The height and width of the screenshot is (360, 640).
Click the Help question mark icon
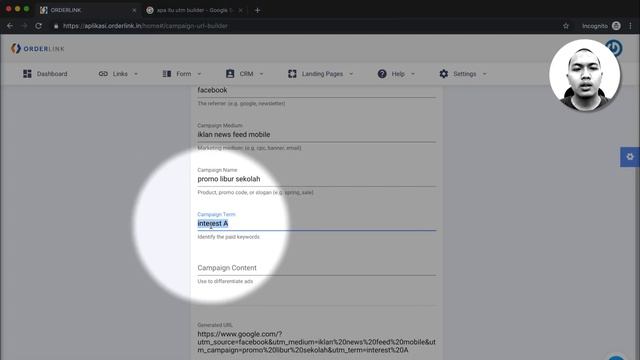[x=382, y=74]
